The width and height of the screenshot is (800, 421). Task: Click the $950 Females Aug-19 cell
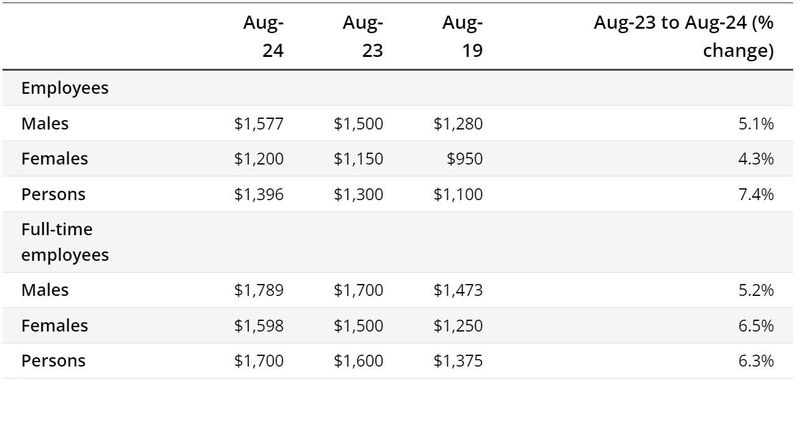pos(465,159)
